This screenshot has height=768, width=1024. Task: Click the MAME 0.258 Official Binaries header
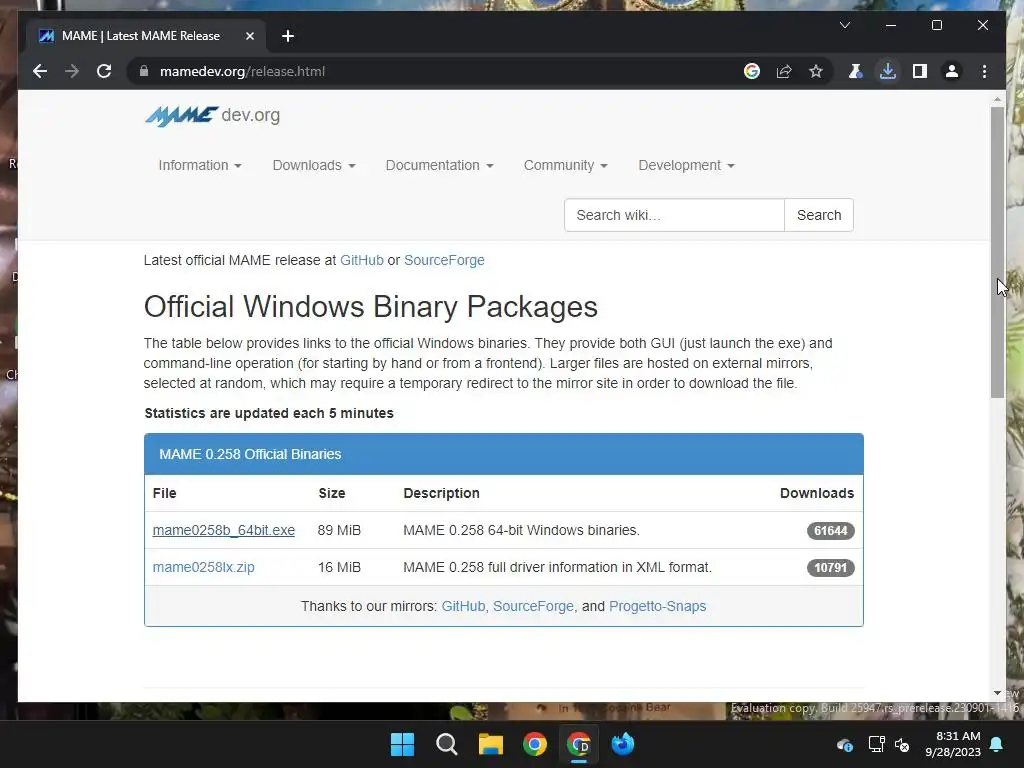click(504, 454)
